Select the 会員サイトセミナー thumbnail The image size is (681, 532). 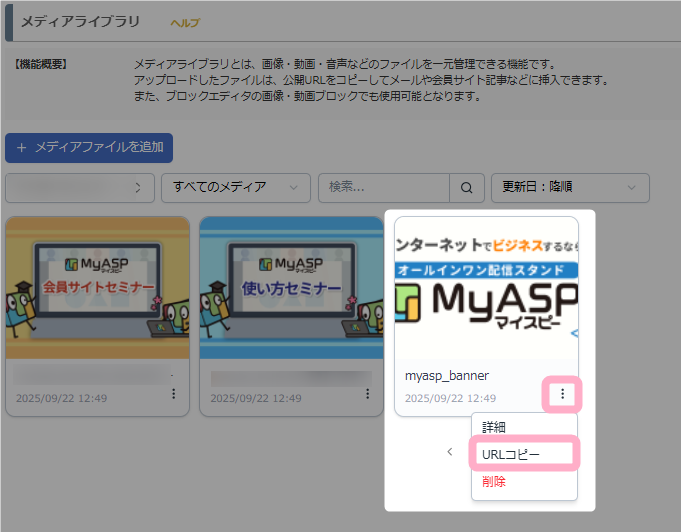(x=97, y=288)
